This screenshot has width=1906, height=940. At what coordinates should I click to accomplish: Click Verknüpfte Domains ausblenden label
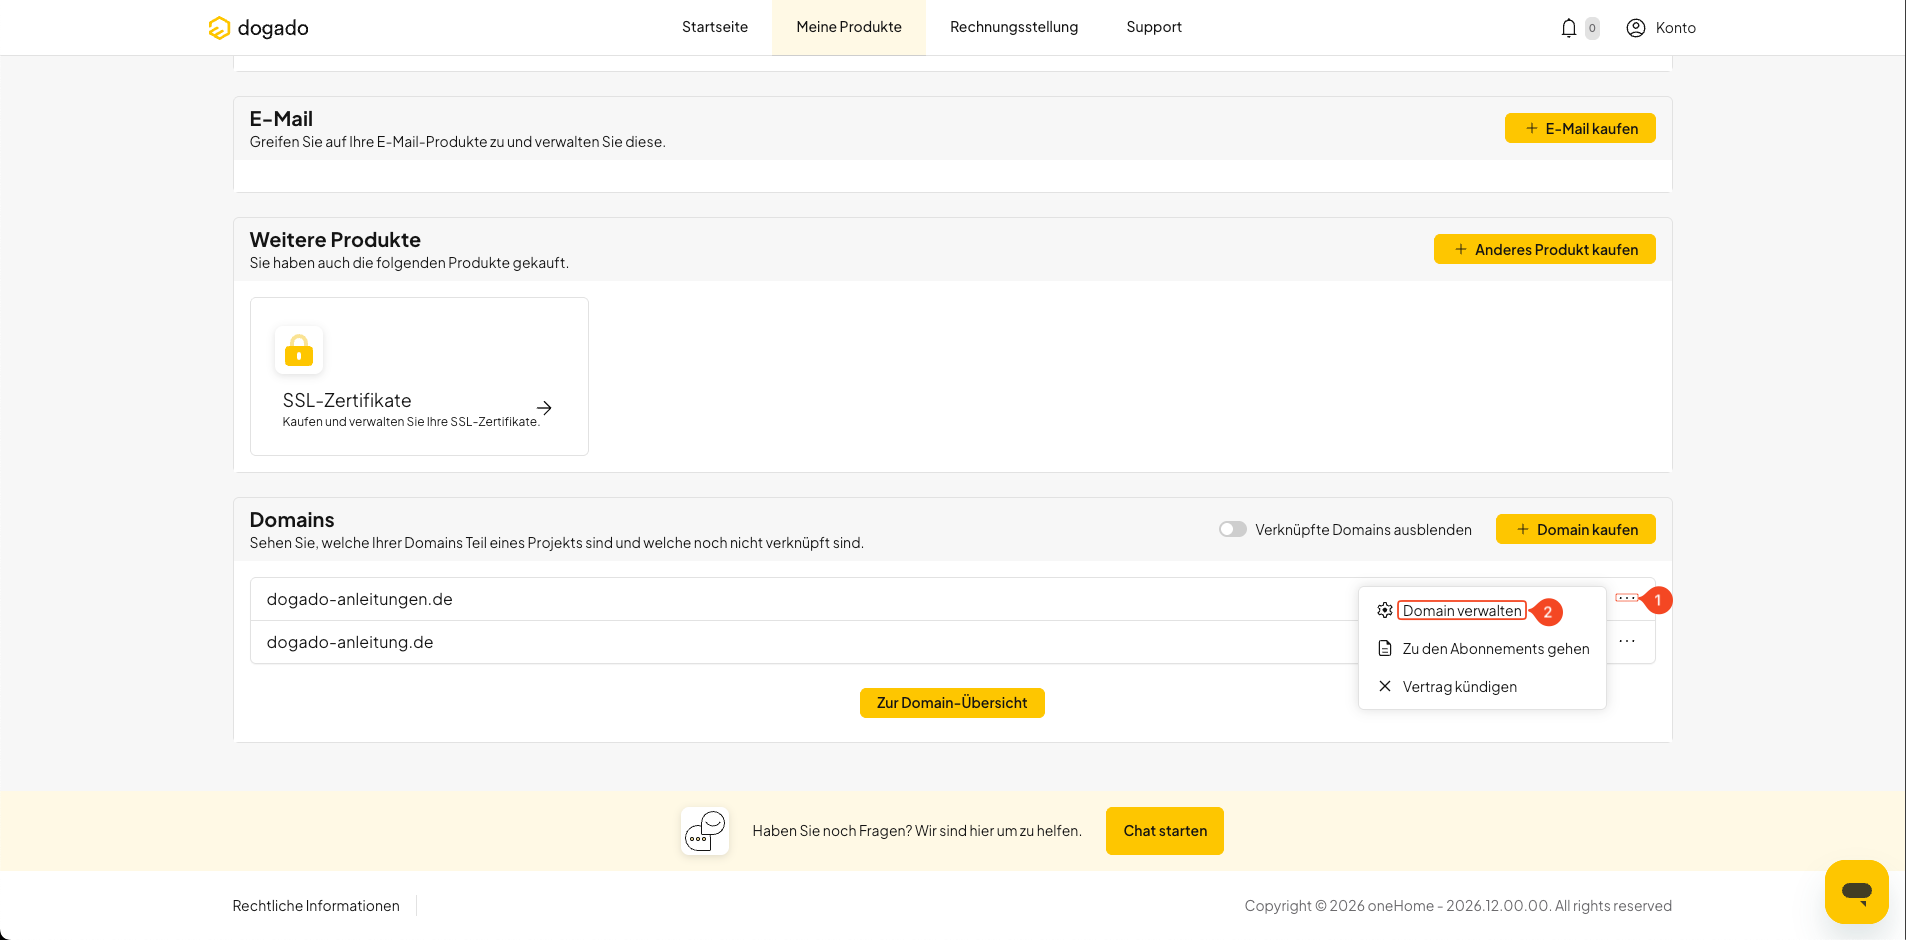(x=1363, y=530)
